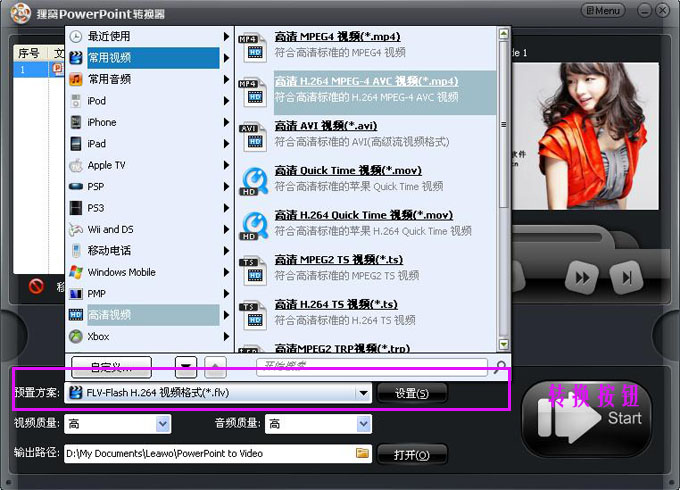680x490 pixels.
Task: Click the 设置(S) settings button
Action: (x=412, y=393)
